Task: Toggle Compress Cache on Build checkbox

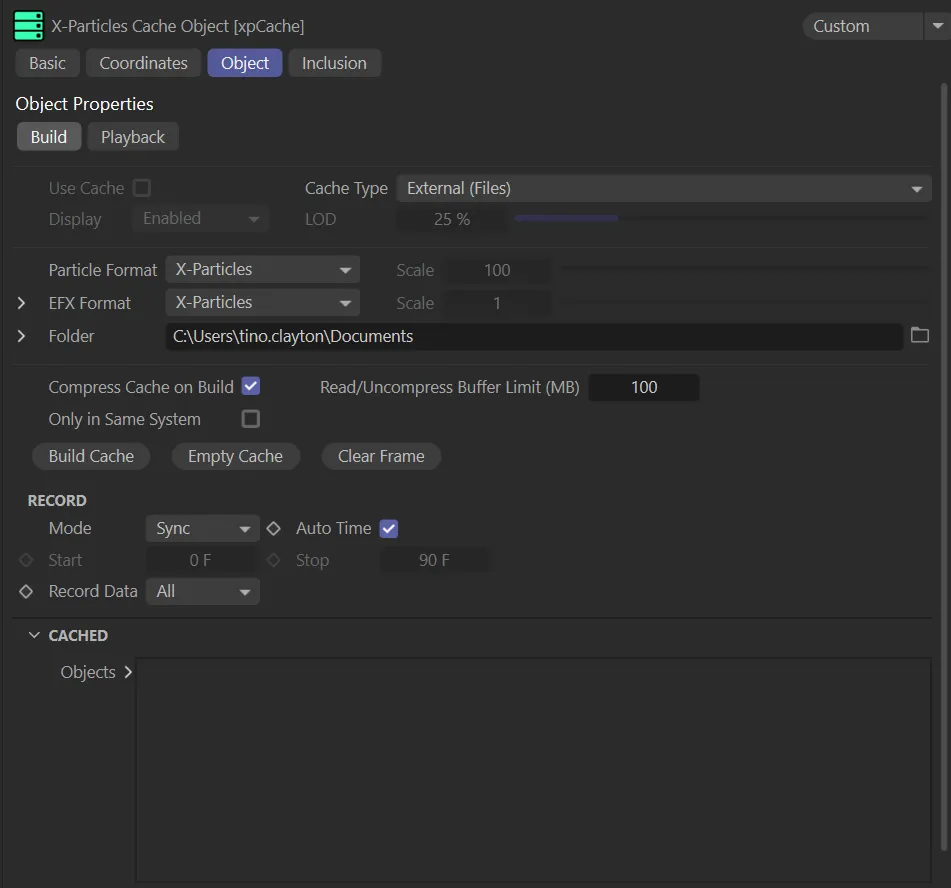Action: (x=251, y=387)
